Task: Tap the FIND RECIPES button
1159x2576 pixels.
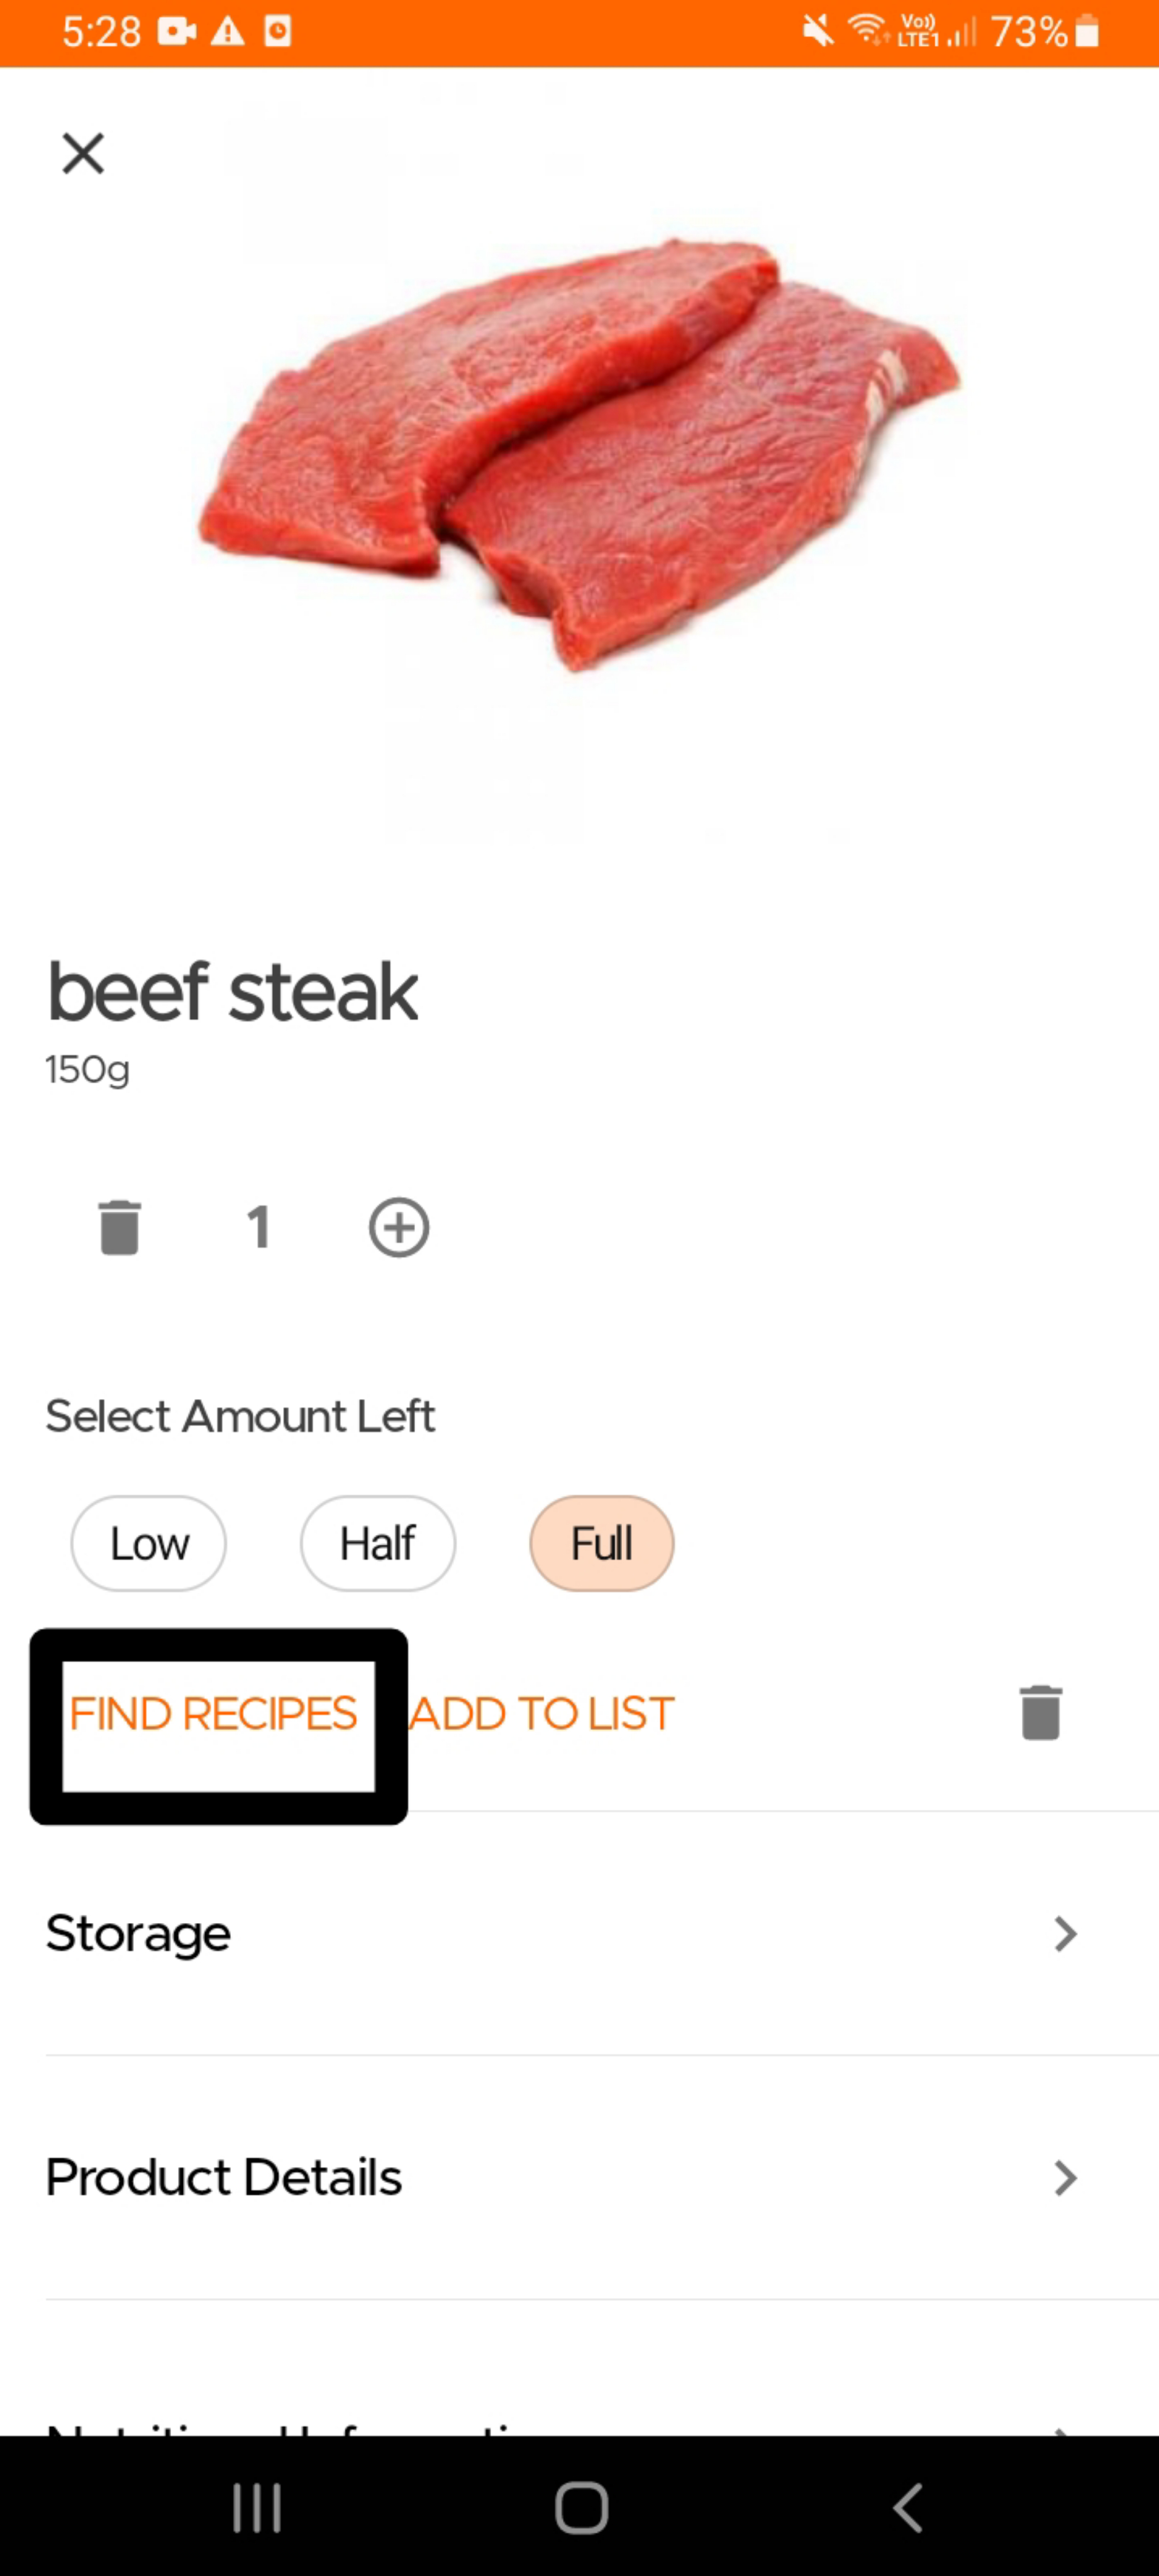Action: tap(214, 1714)
